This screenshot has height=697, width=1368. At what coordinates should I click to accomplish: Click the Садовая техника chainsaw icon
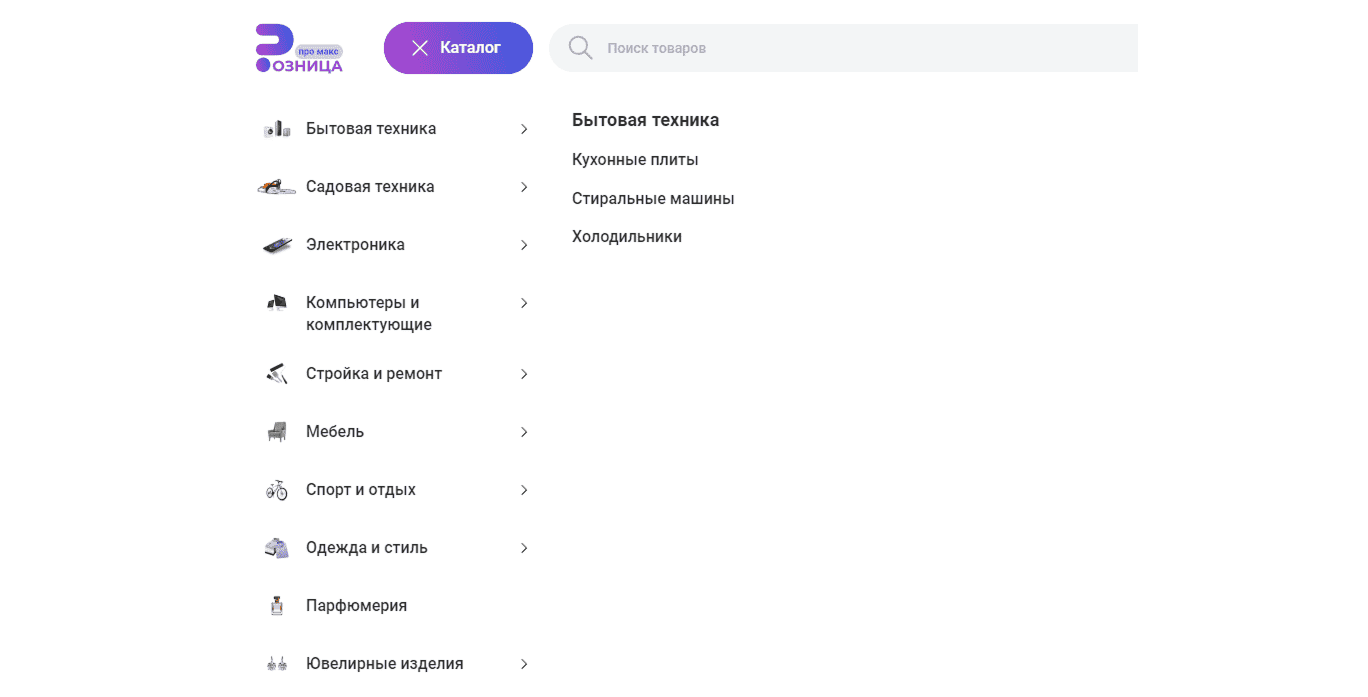tap(277, 187)
